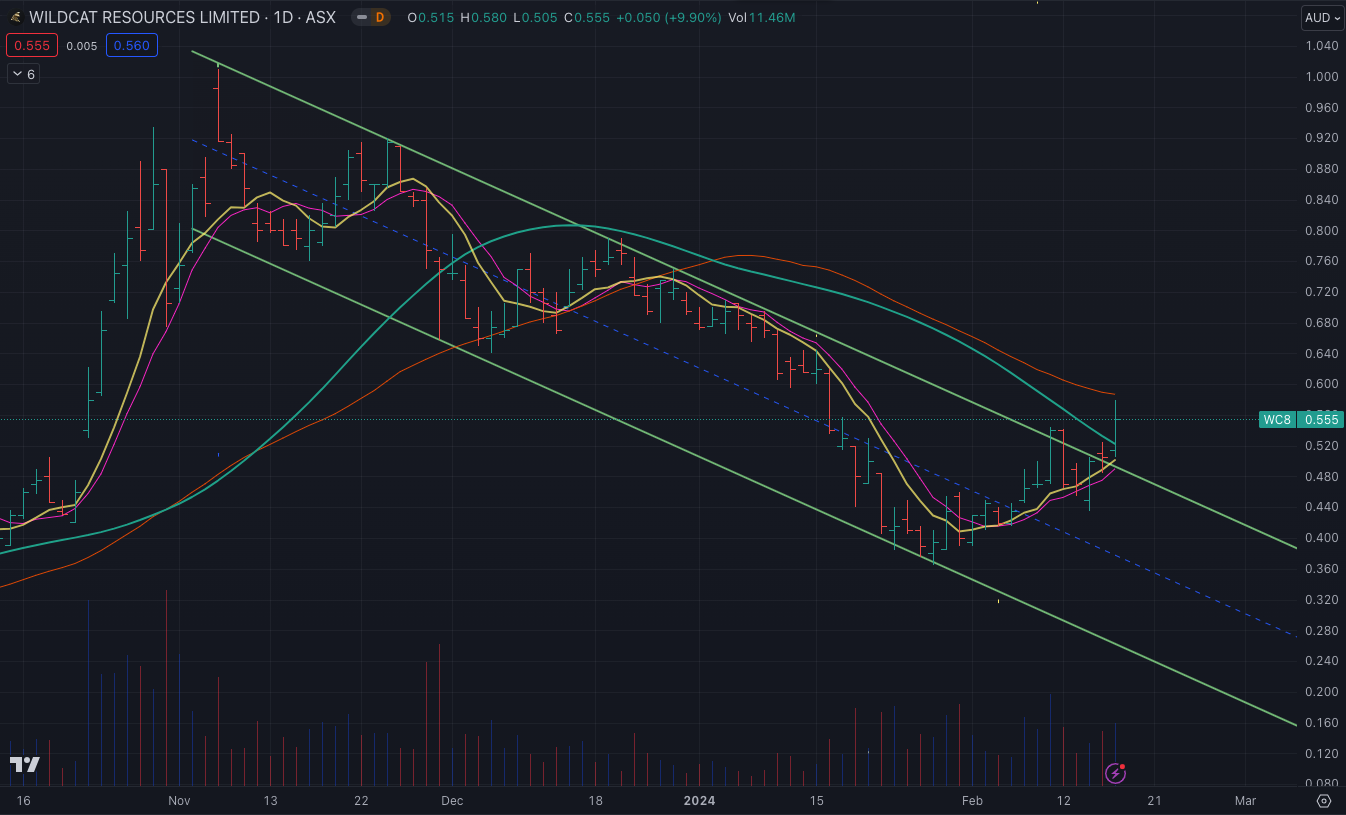The width and height of the screenshot is (1346, 815).
Task: Click the 0.555 last price label on axis
Action: point(1320,420)
